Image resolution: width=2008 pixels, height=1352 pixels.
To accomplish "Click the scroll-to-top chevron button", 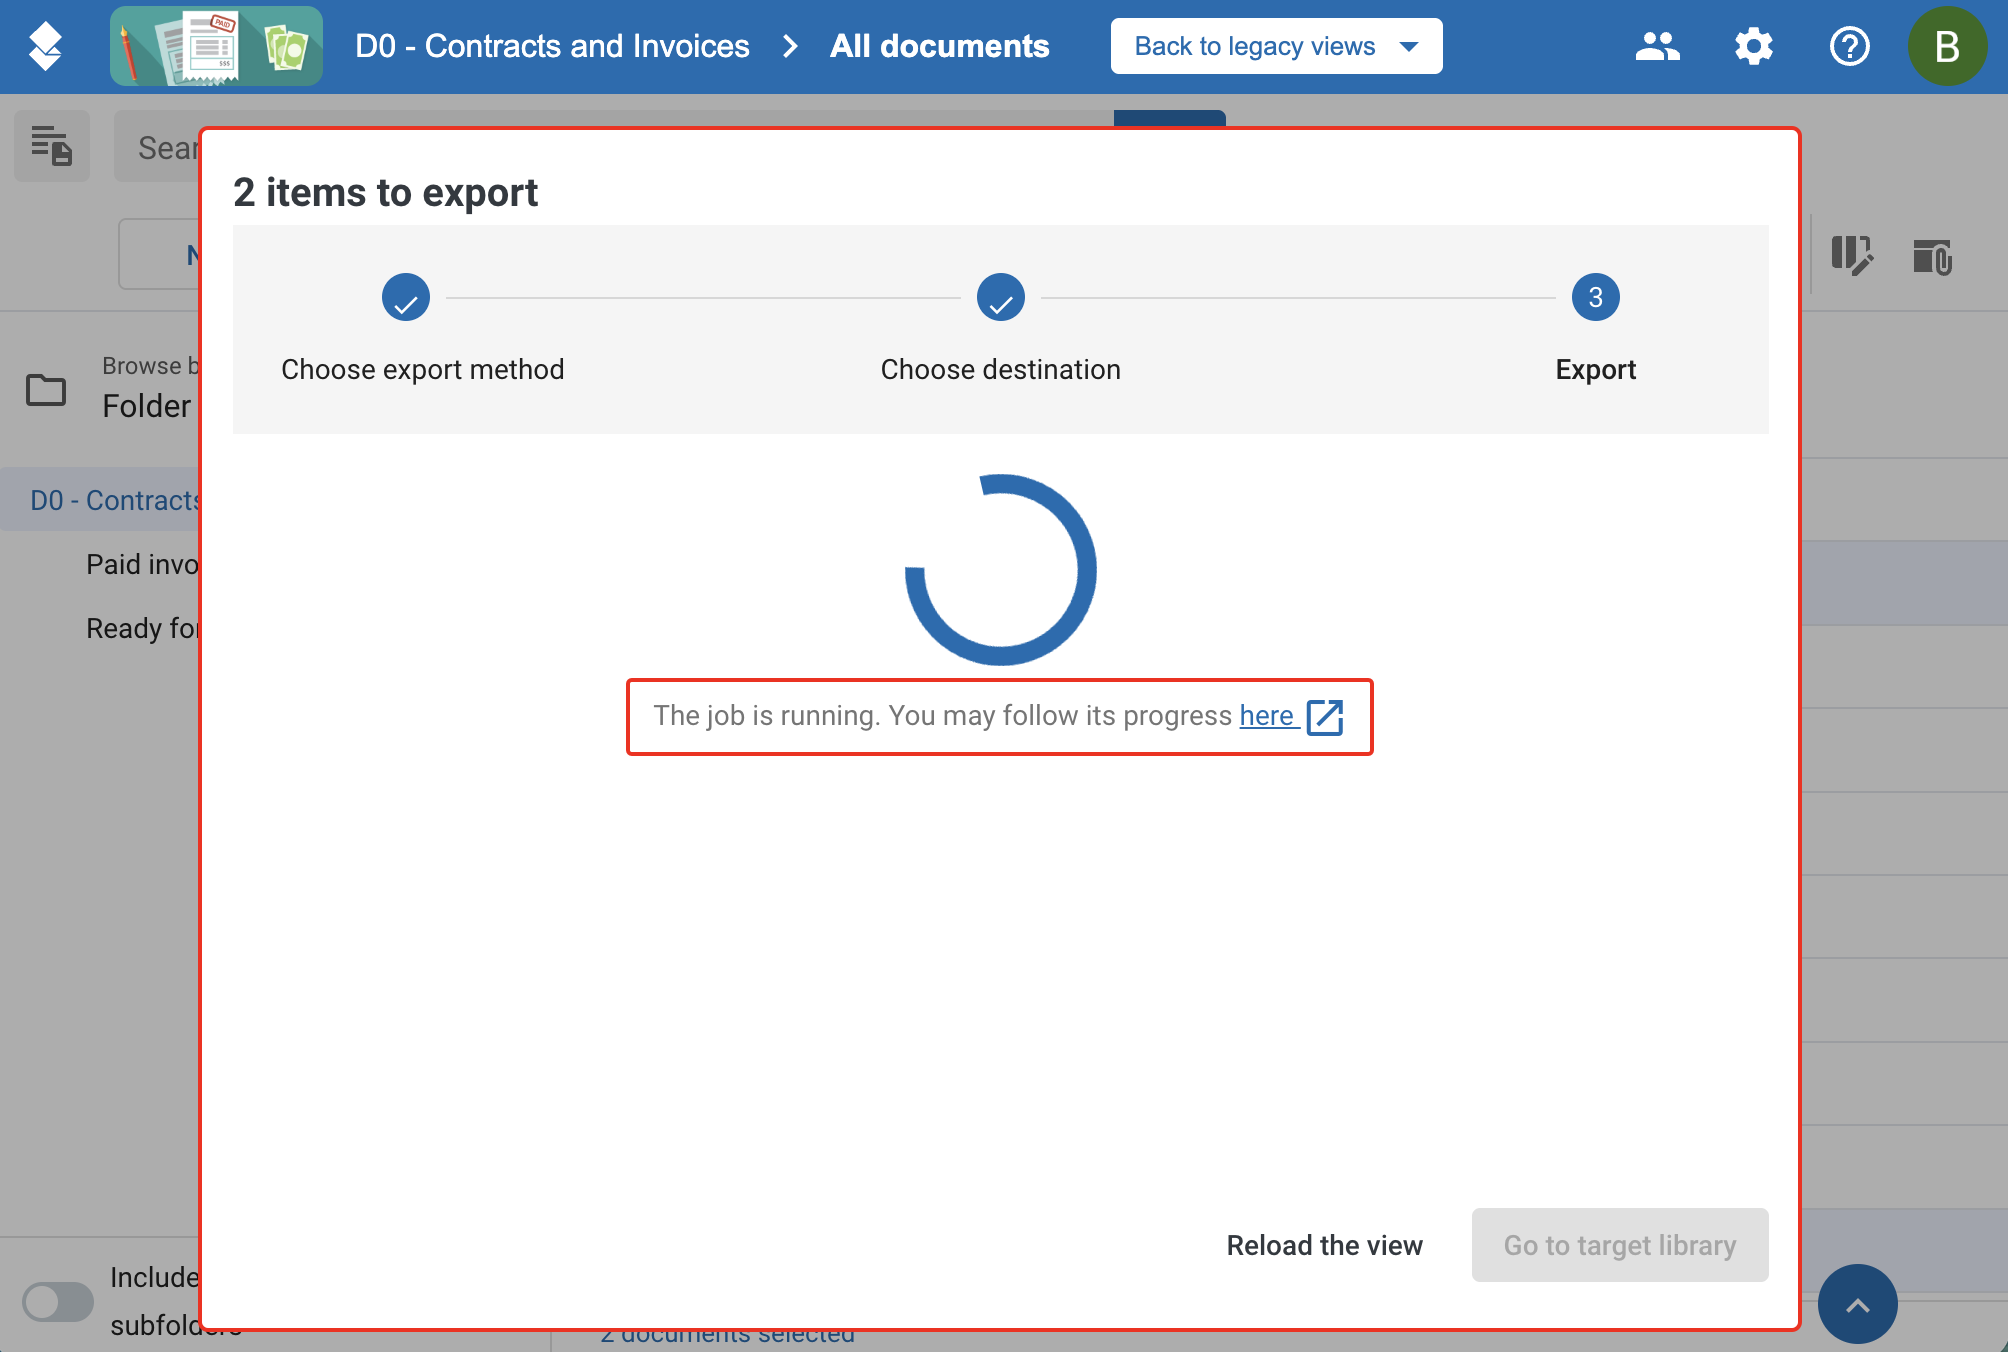I will tap(1857, 1304).
